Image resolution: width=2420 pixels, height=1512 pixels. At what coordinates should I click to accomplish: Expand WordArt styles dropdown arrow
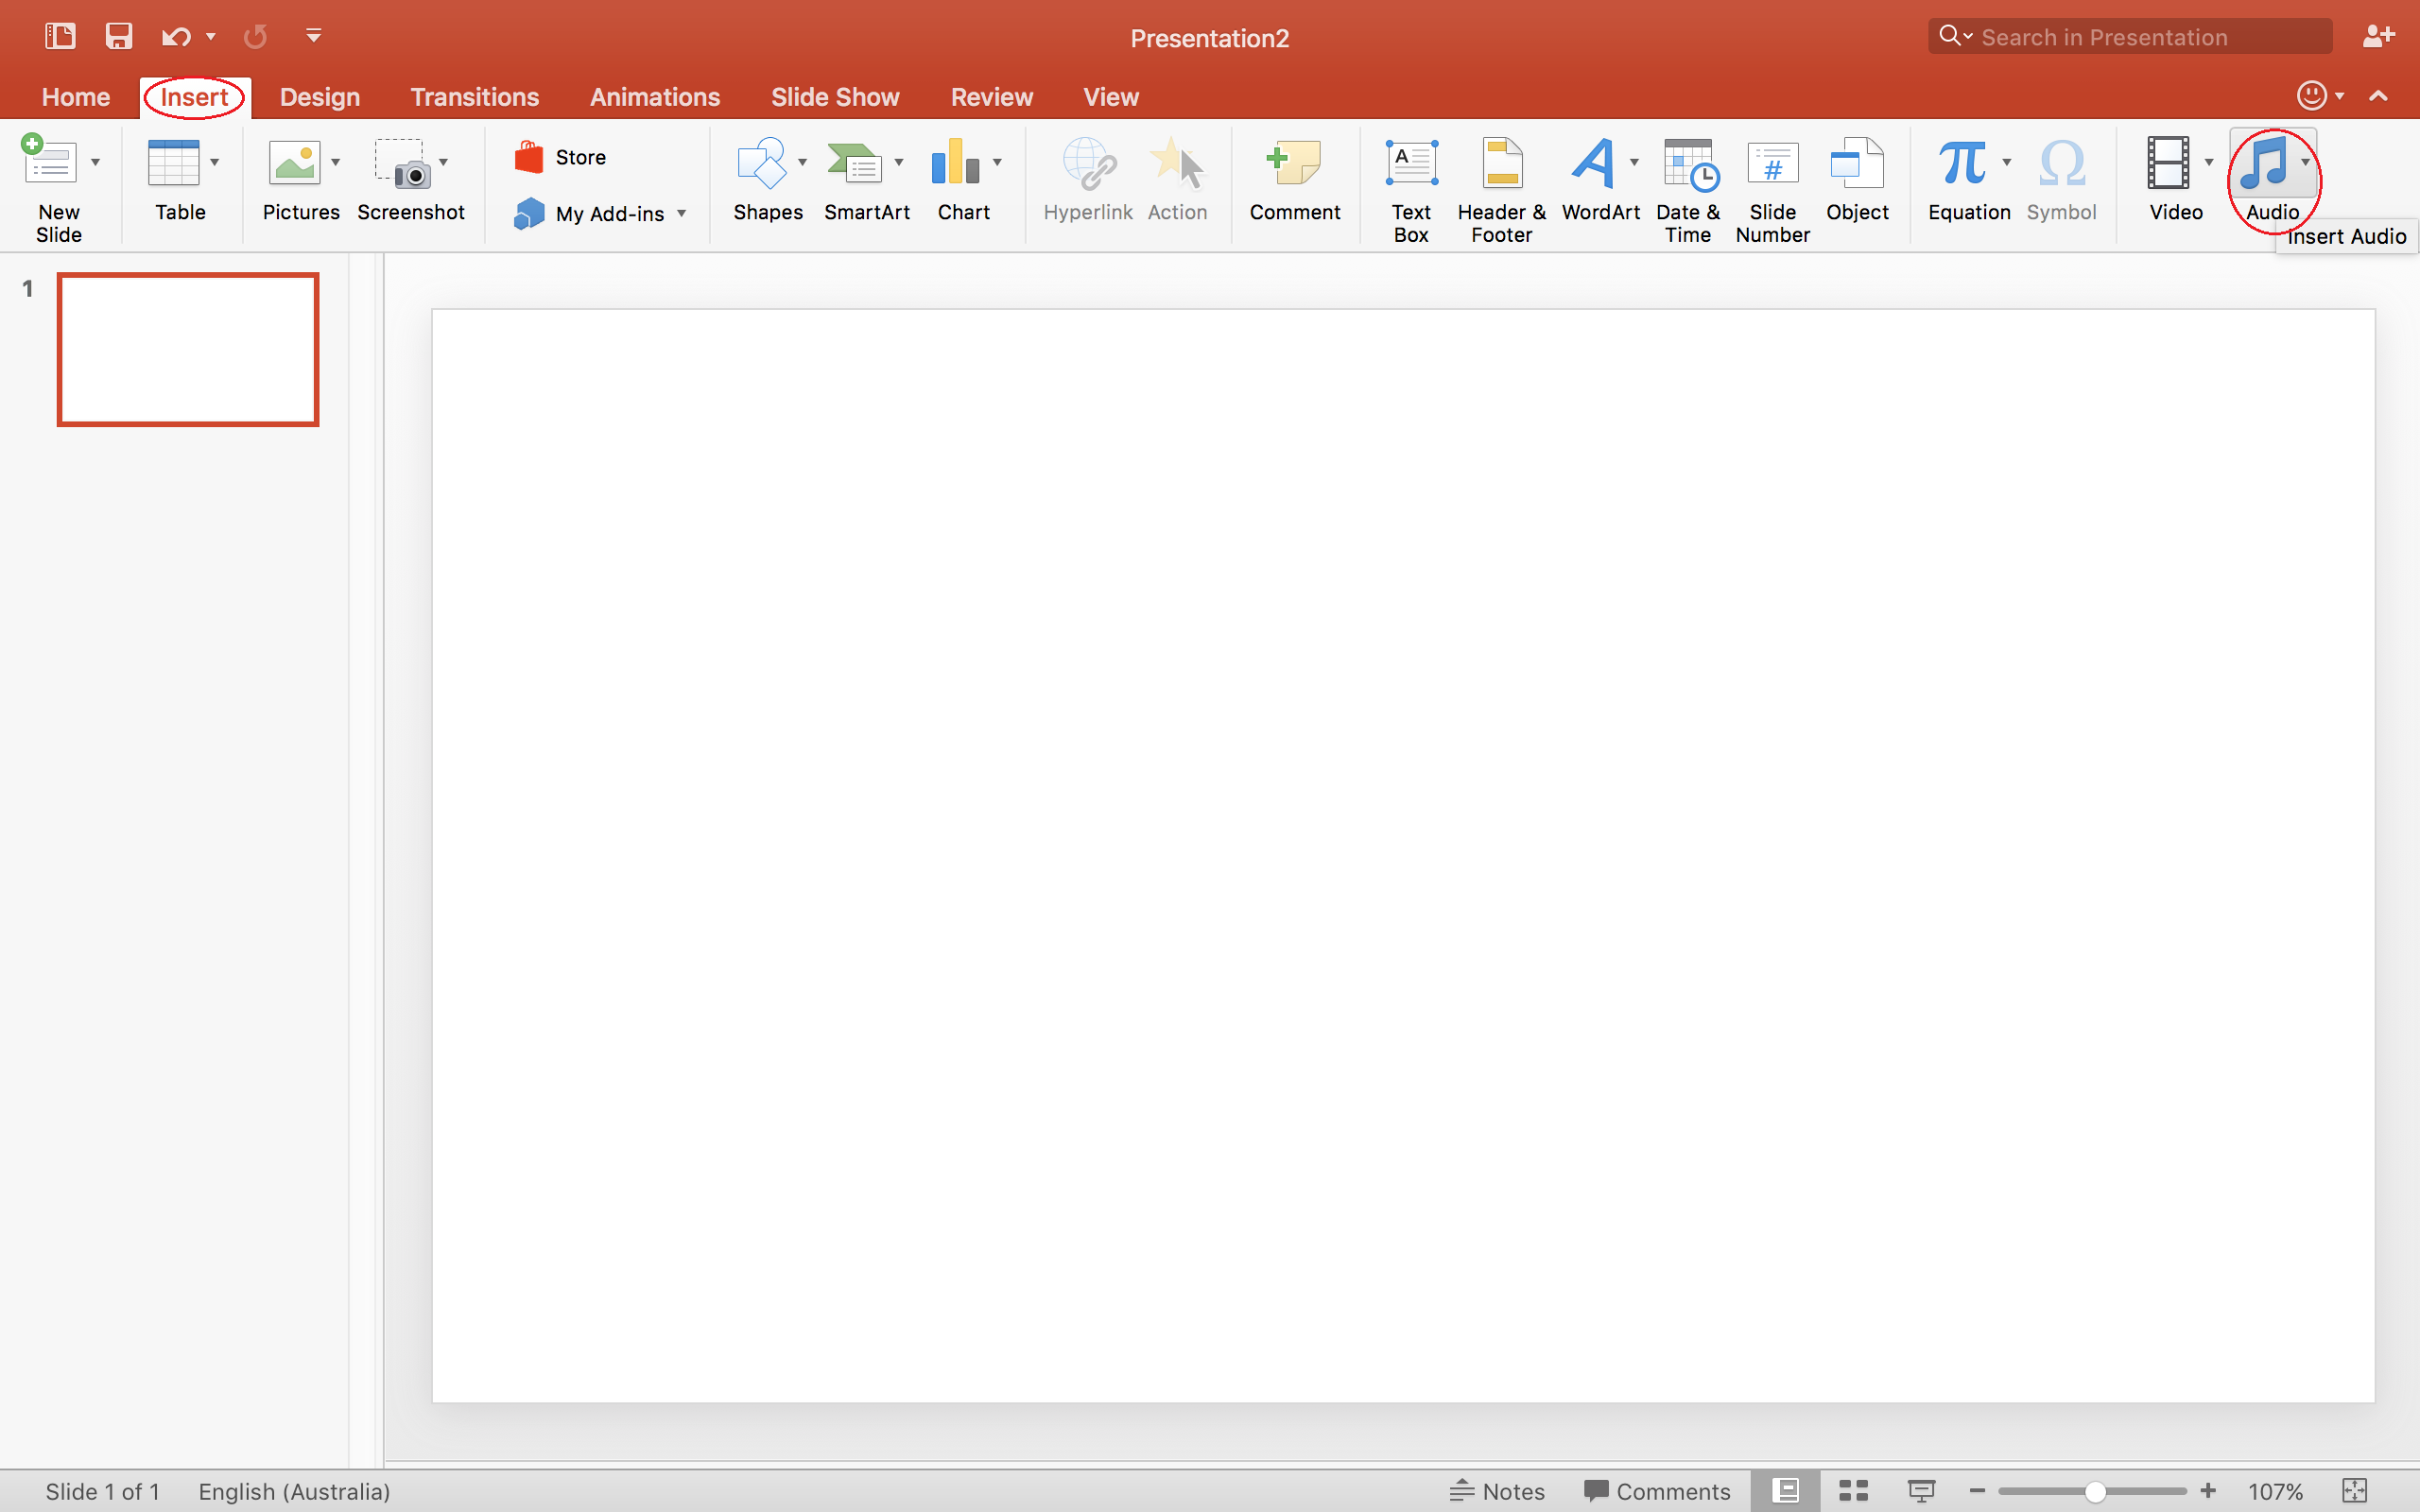pyautogui.click(x=1635, y=162)
